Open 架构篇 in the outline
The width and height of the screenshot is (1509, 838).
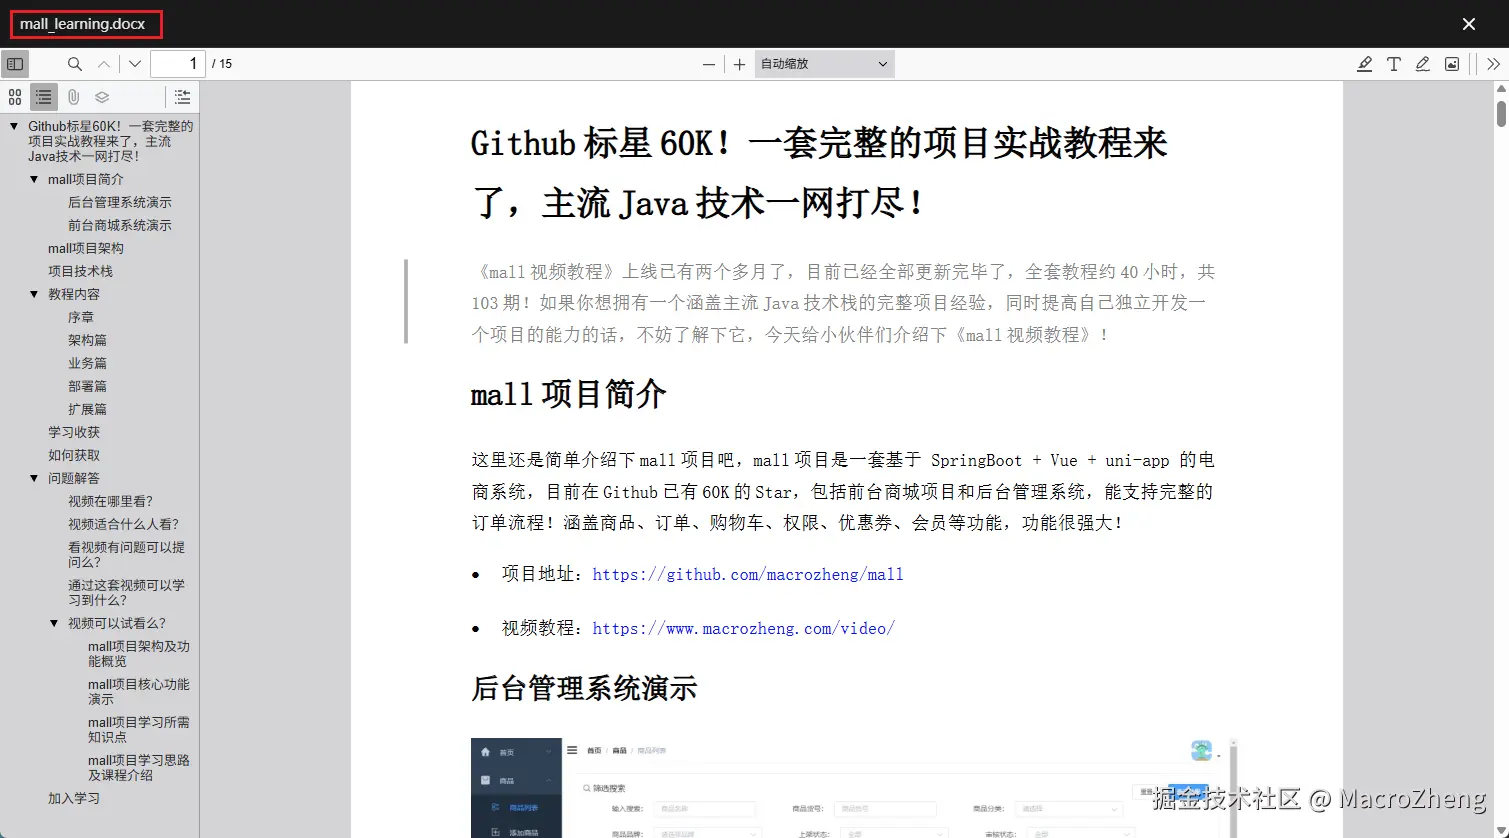pos(87,341)
